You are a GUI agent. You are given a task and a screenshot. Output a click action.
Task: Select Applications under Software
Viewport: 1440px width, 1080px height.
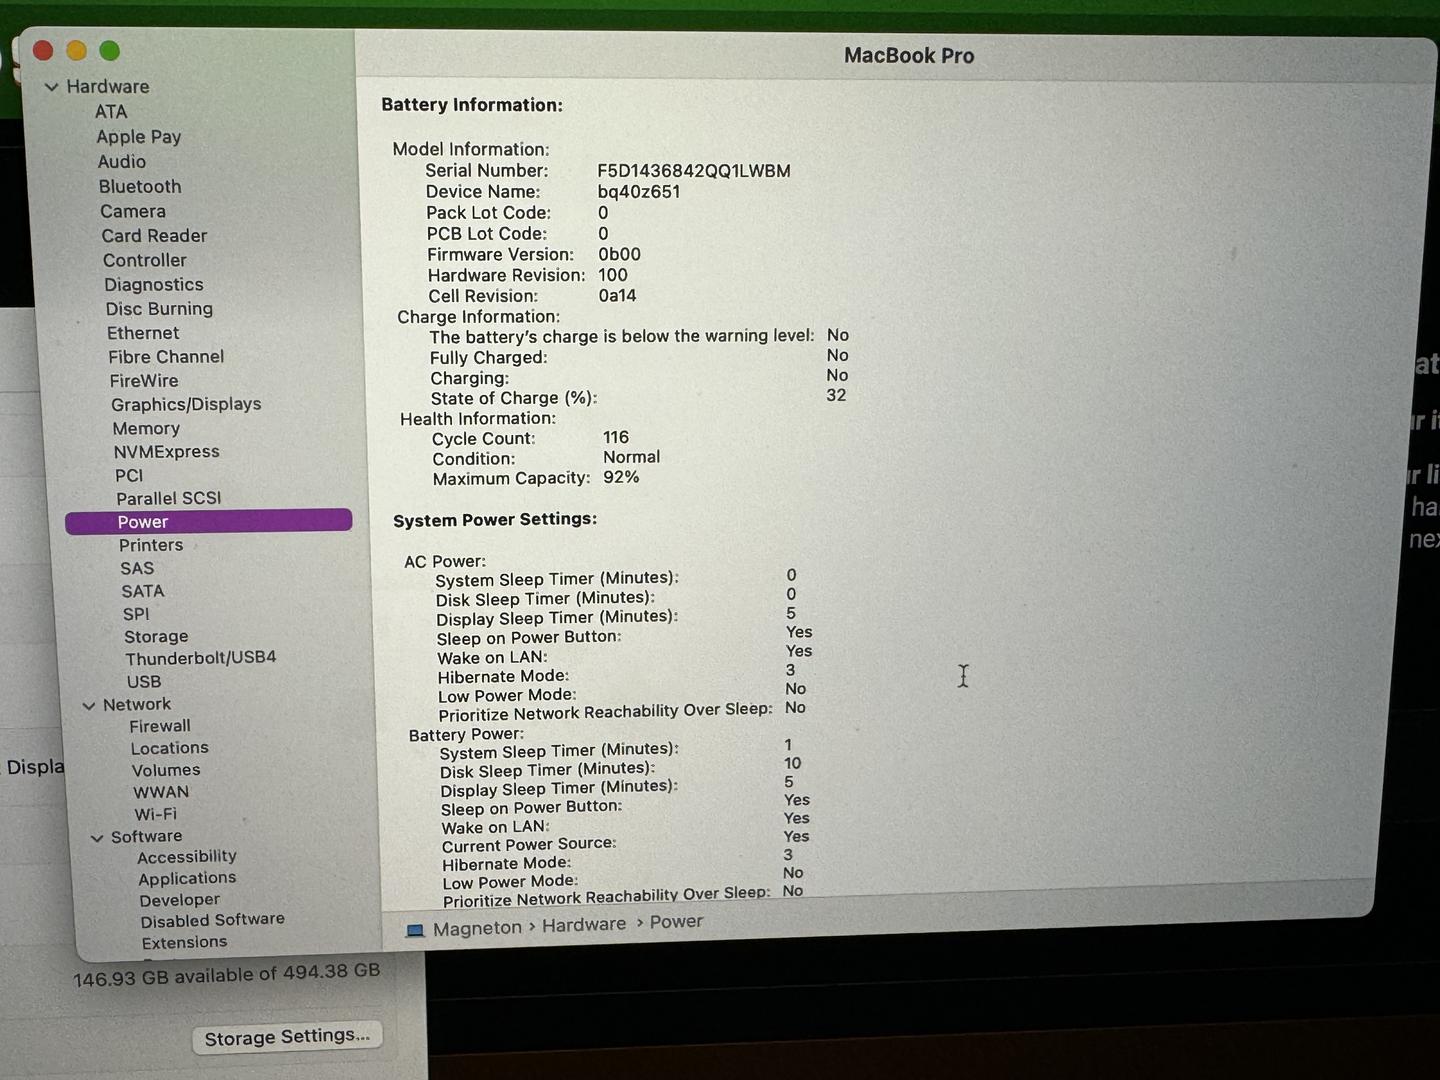coord(187,879)
